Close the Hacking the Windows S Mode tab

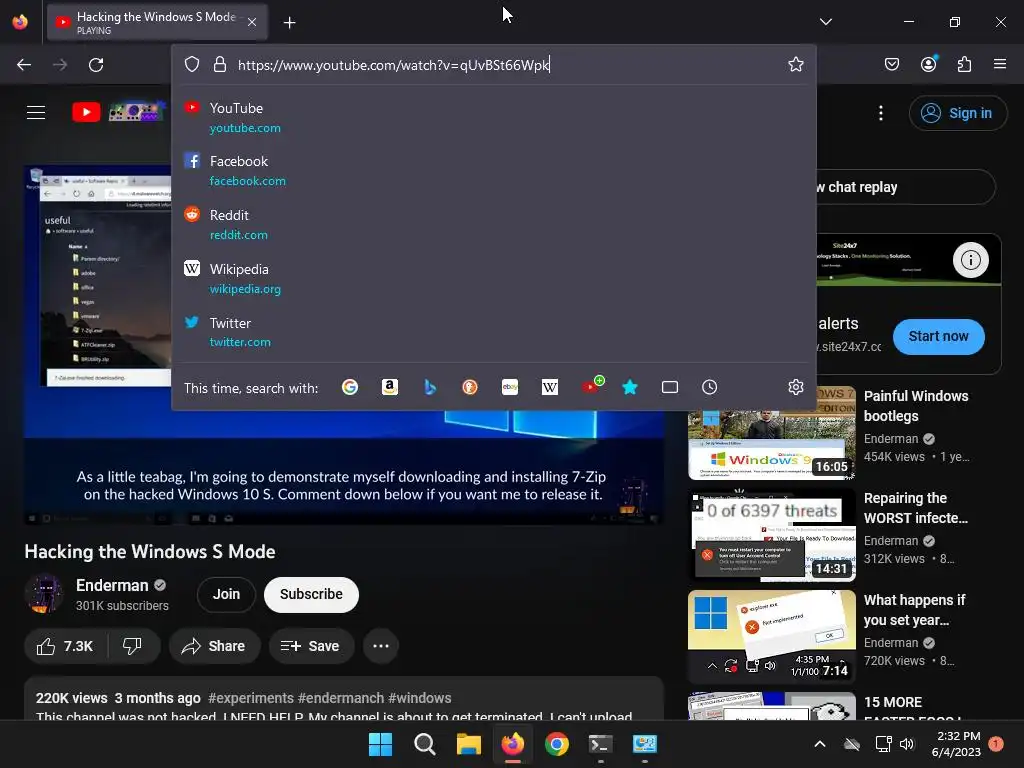[252, 22]
